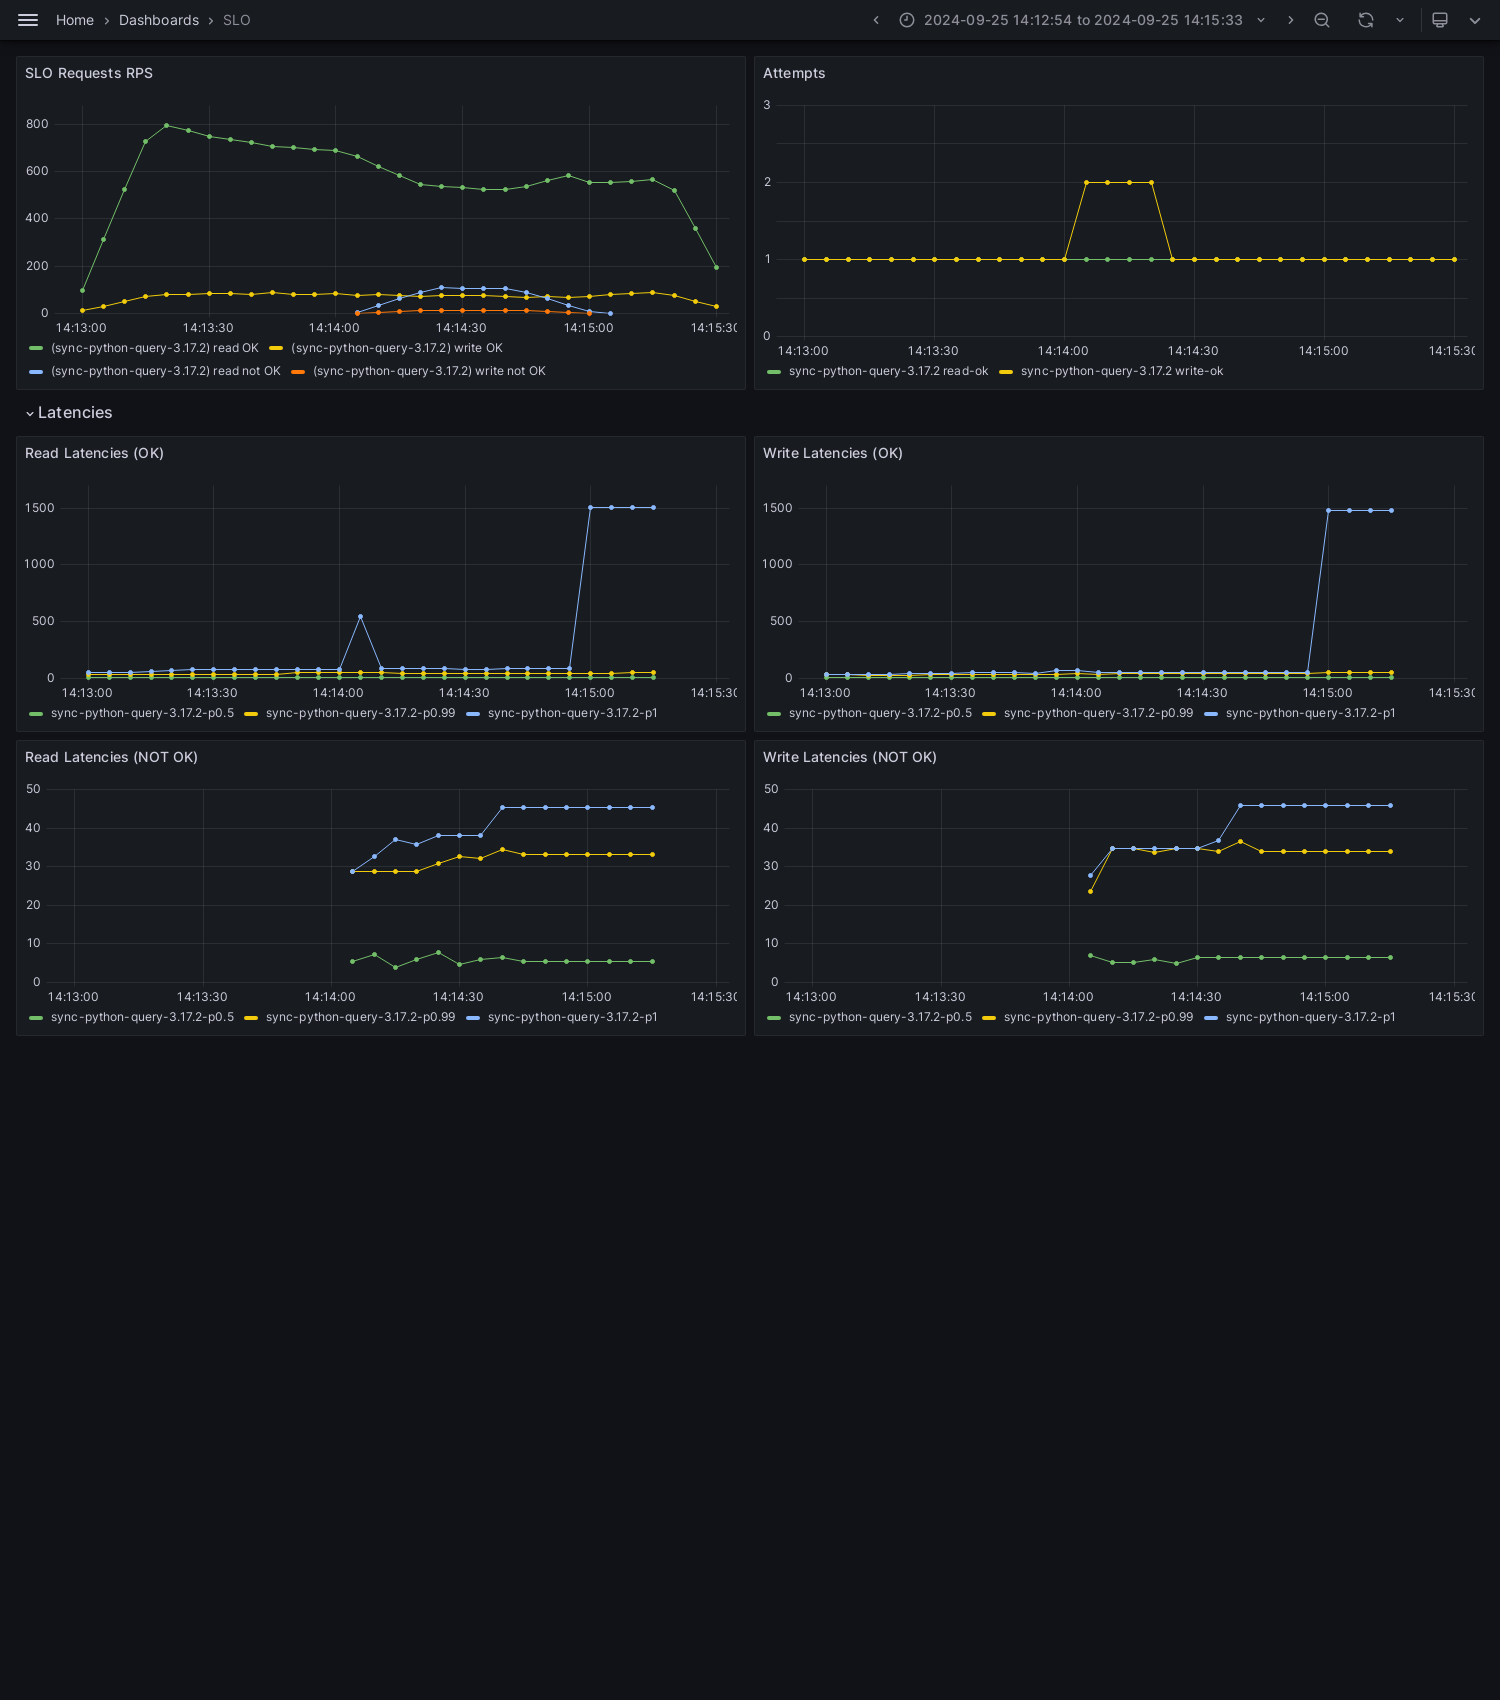Viewport: 1500px width, 1700px height.
Task: Open Write Latencies (NOT OK) panel title
Action: pyautogui.click(x=850, y=757)
